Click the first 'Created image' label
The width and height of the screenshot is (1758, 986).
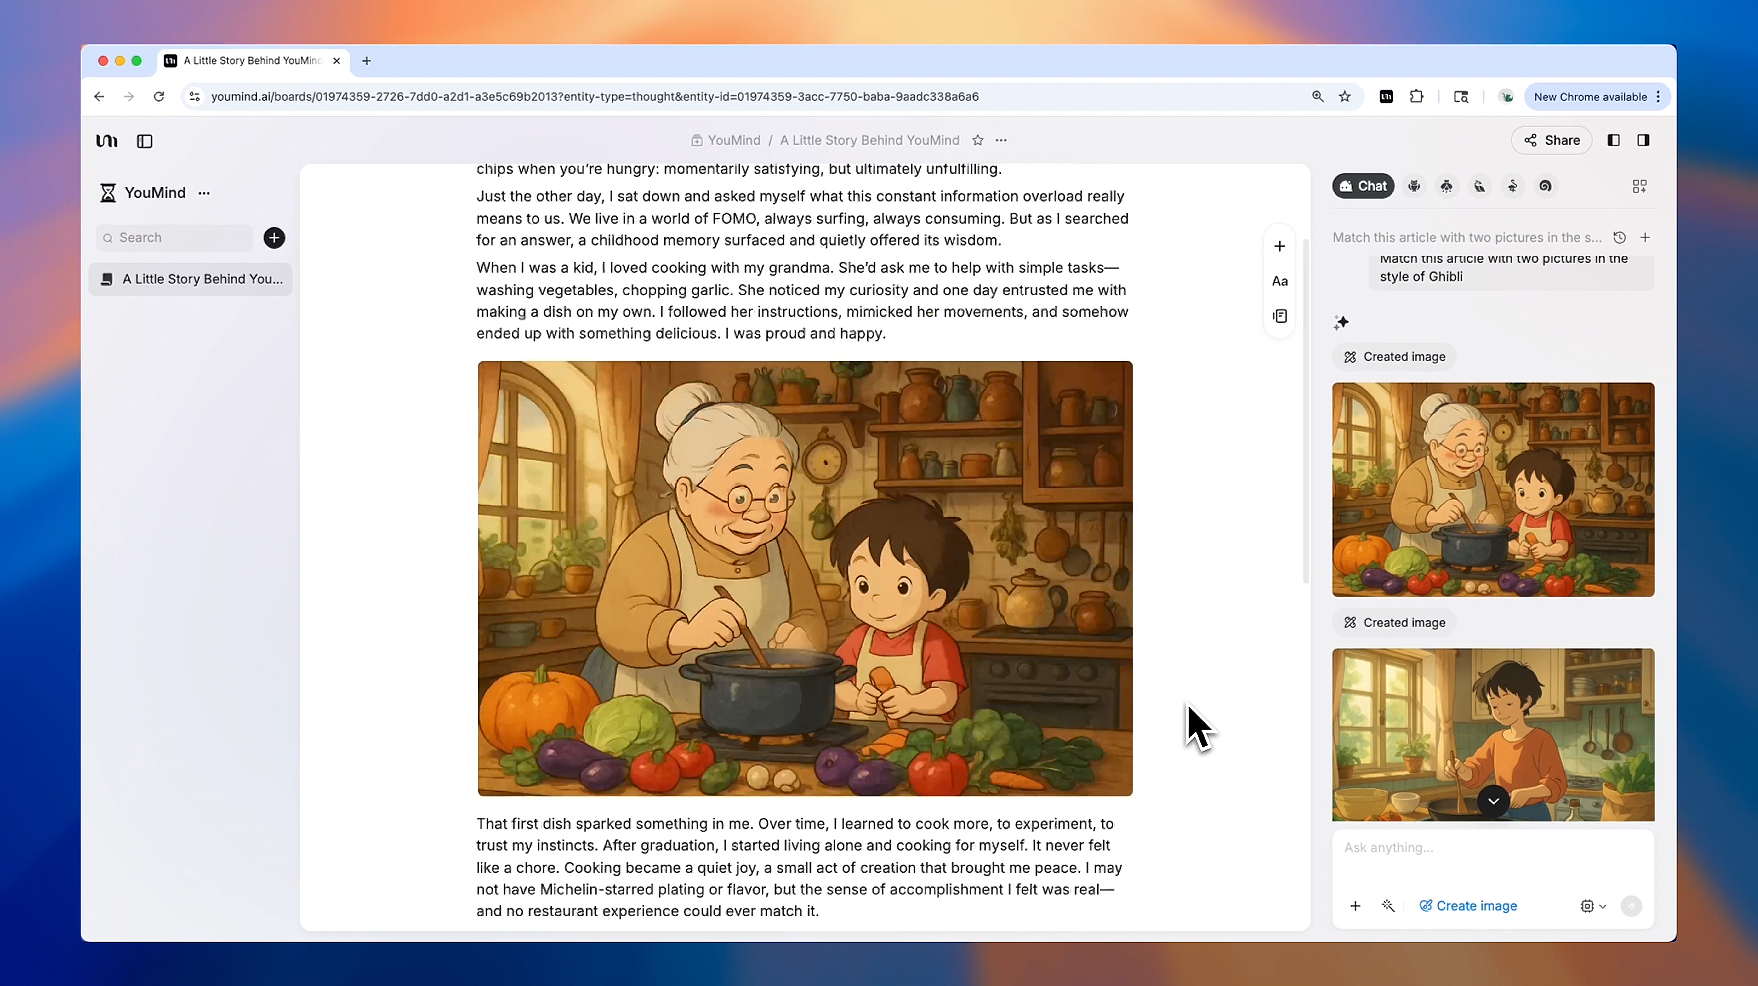tap(1394, 357)
